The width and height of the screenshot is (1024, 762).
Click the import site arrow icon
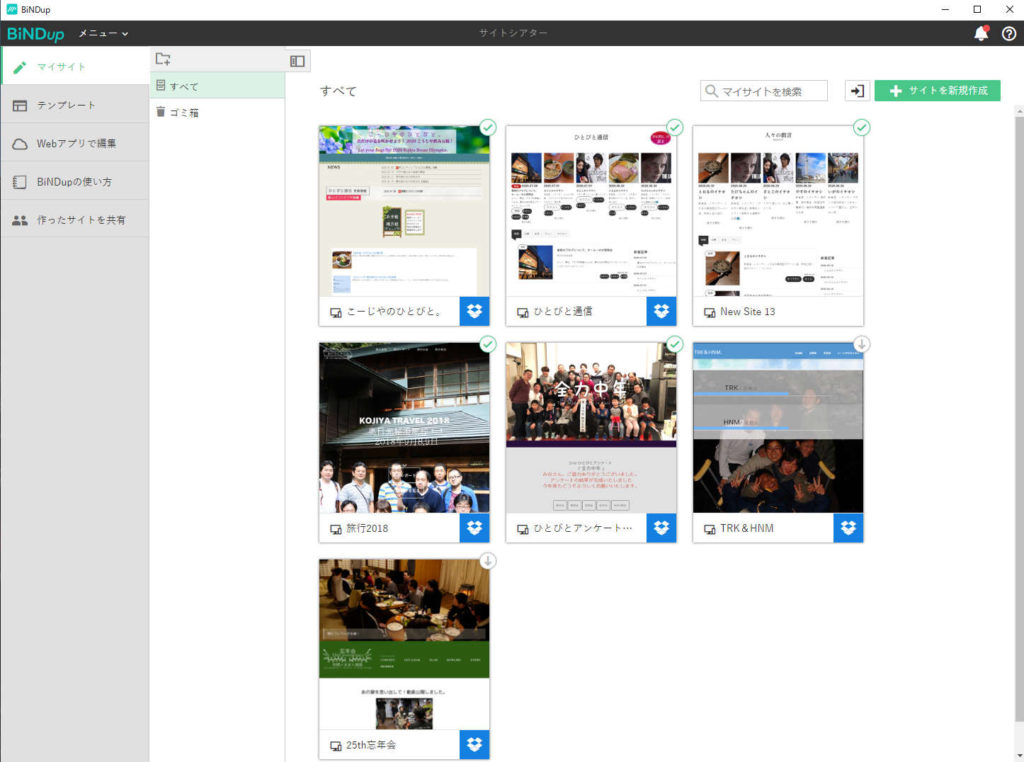click(x=857, y=91)
